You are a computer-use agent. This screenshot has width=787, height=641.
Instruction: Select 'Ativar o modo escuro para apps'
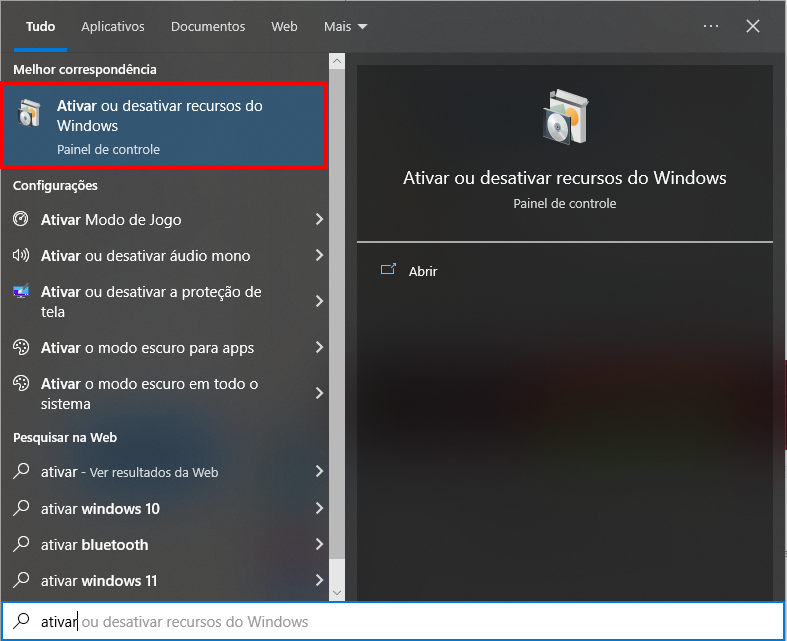point(165,347)
